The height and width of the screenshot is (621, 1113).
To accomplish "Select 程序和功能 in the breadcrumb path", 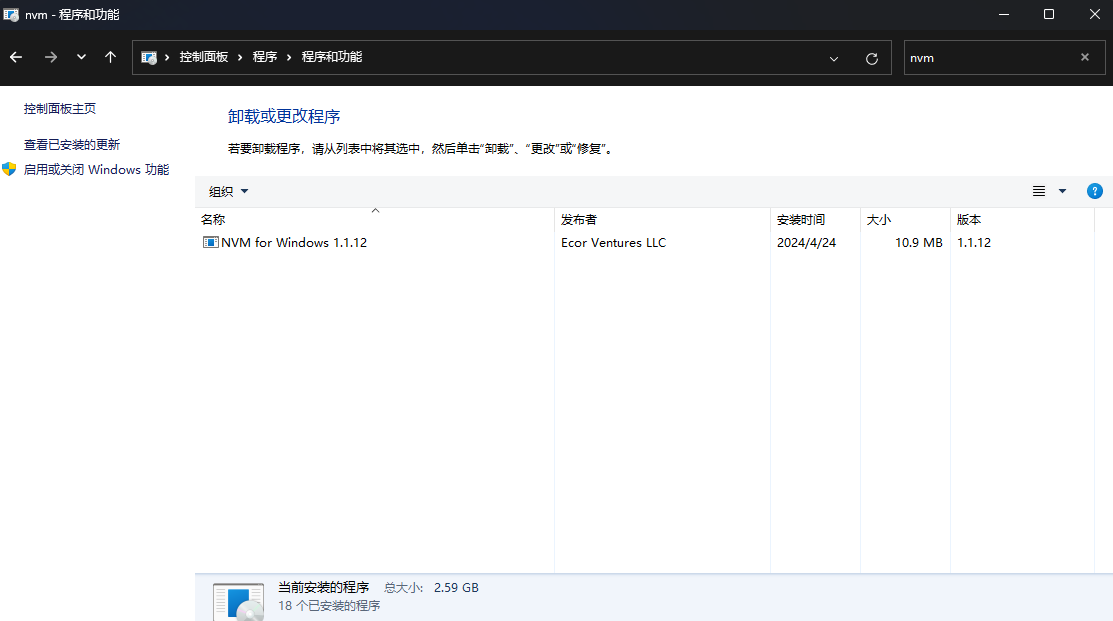I will (x=331, y=57).
